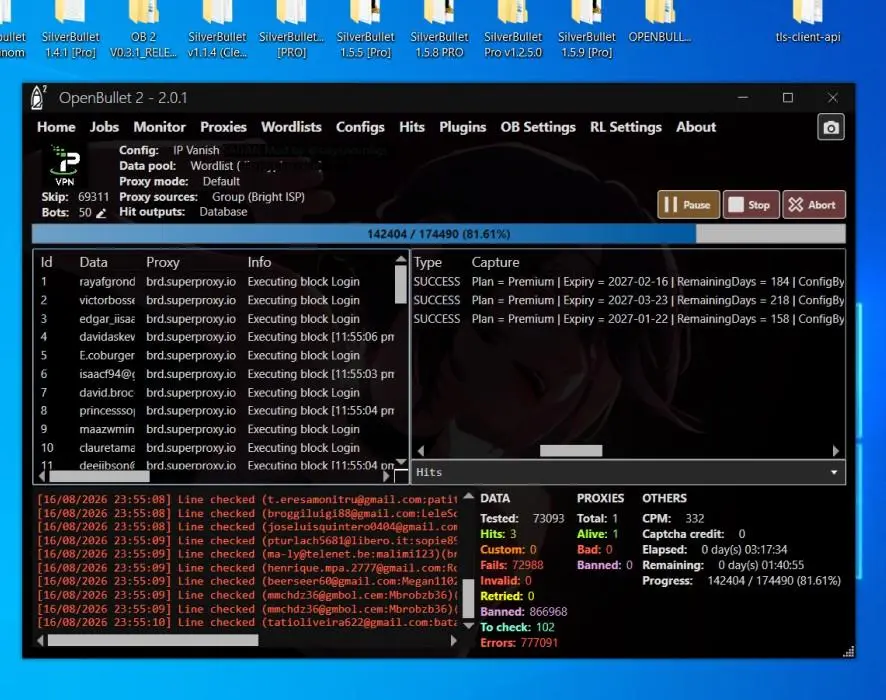
Task: Click log panel scroll-up arrow
Action: 468,497
